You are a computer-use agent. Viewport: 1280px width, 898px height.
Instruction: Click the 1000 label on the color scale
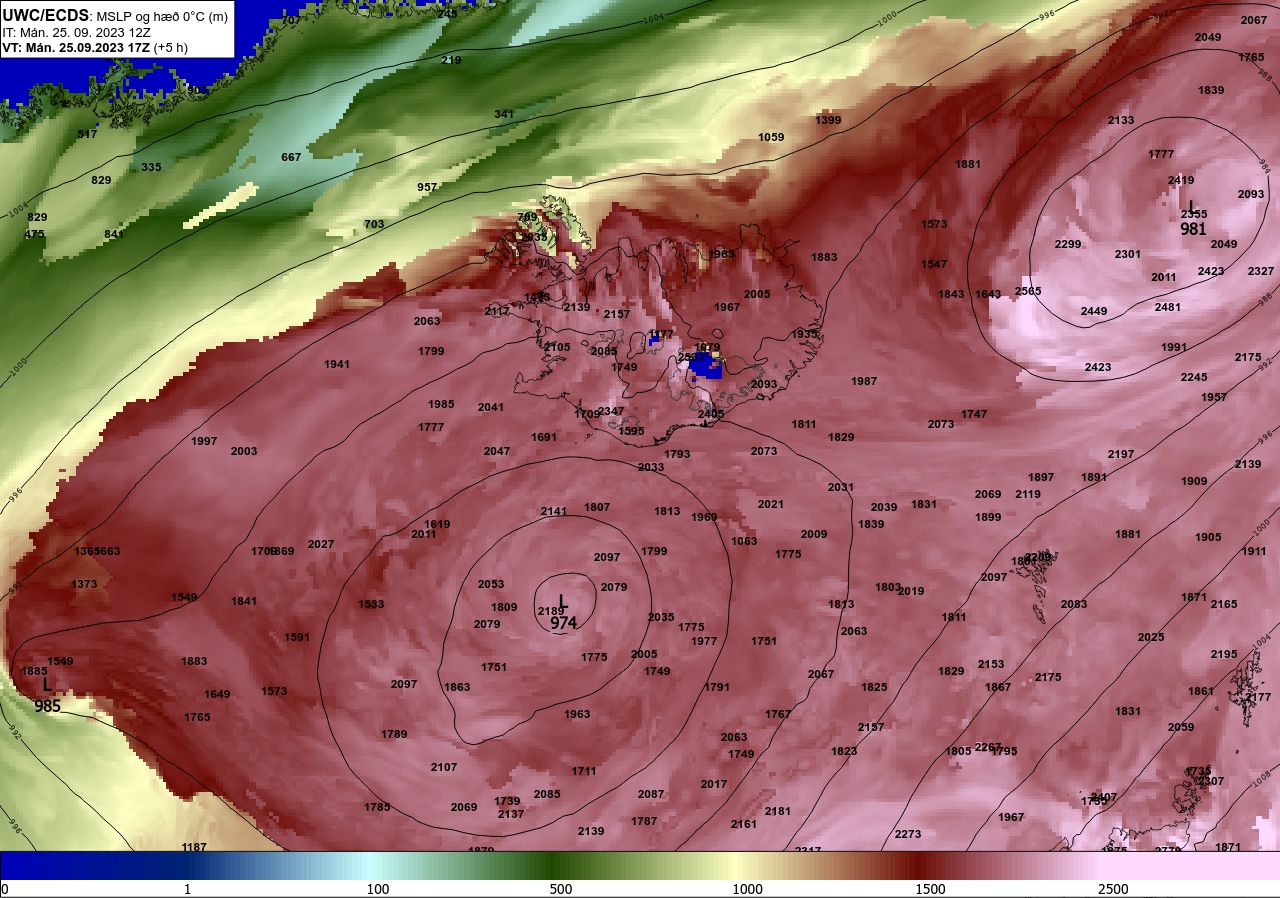click(x=747, y=889)
